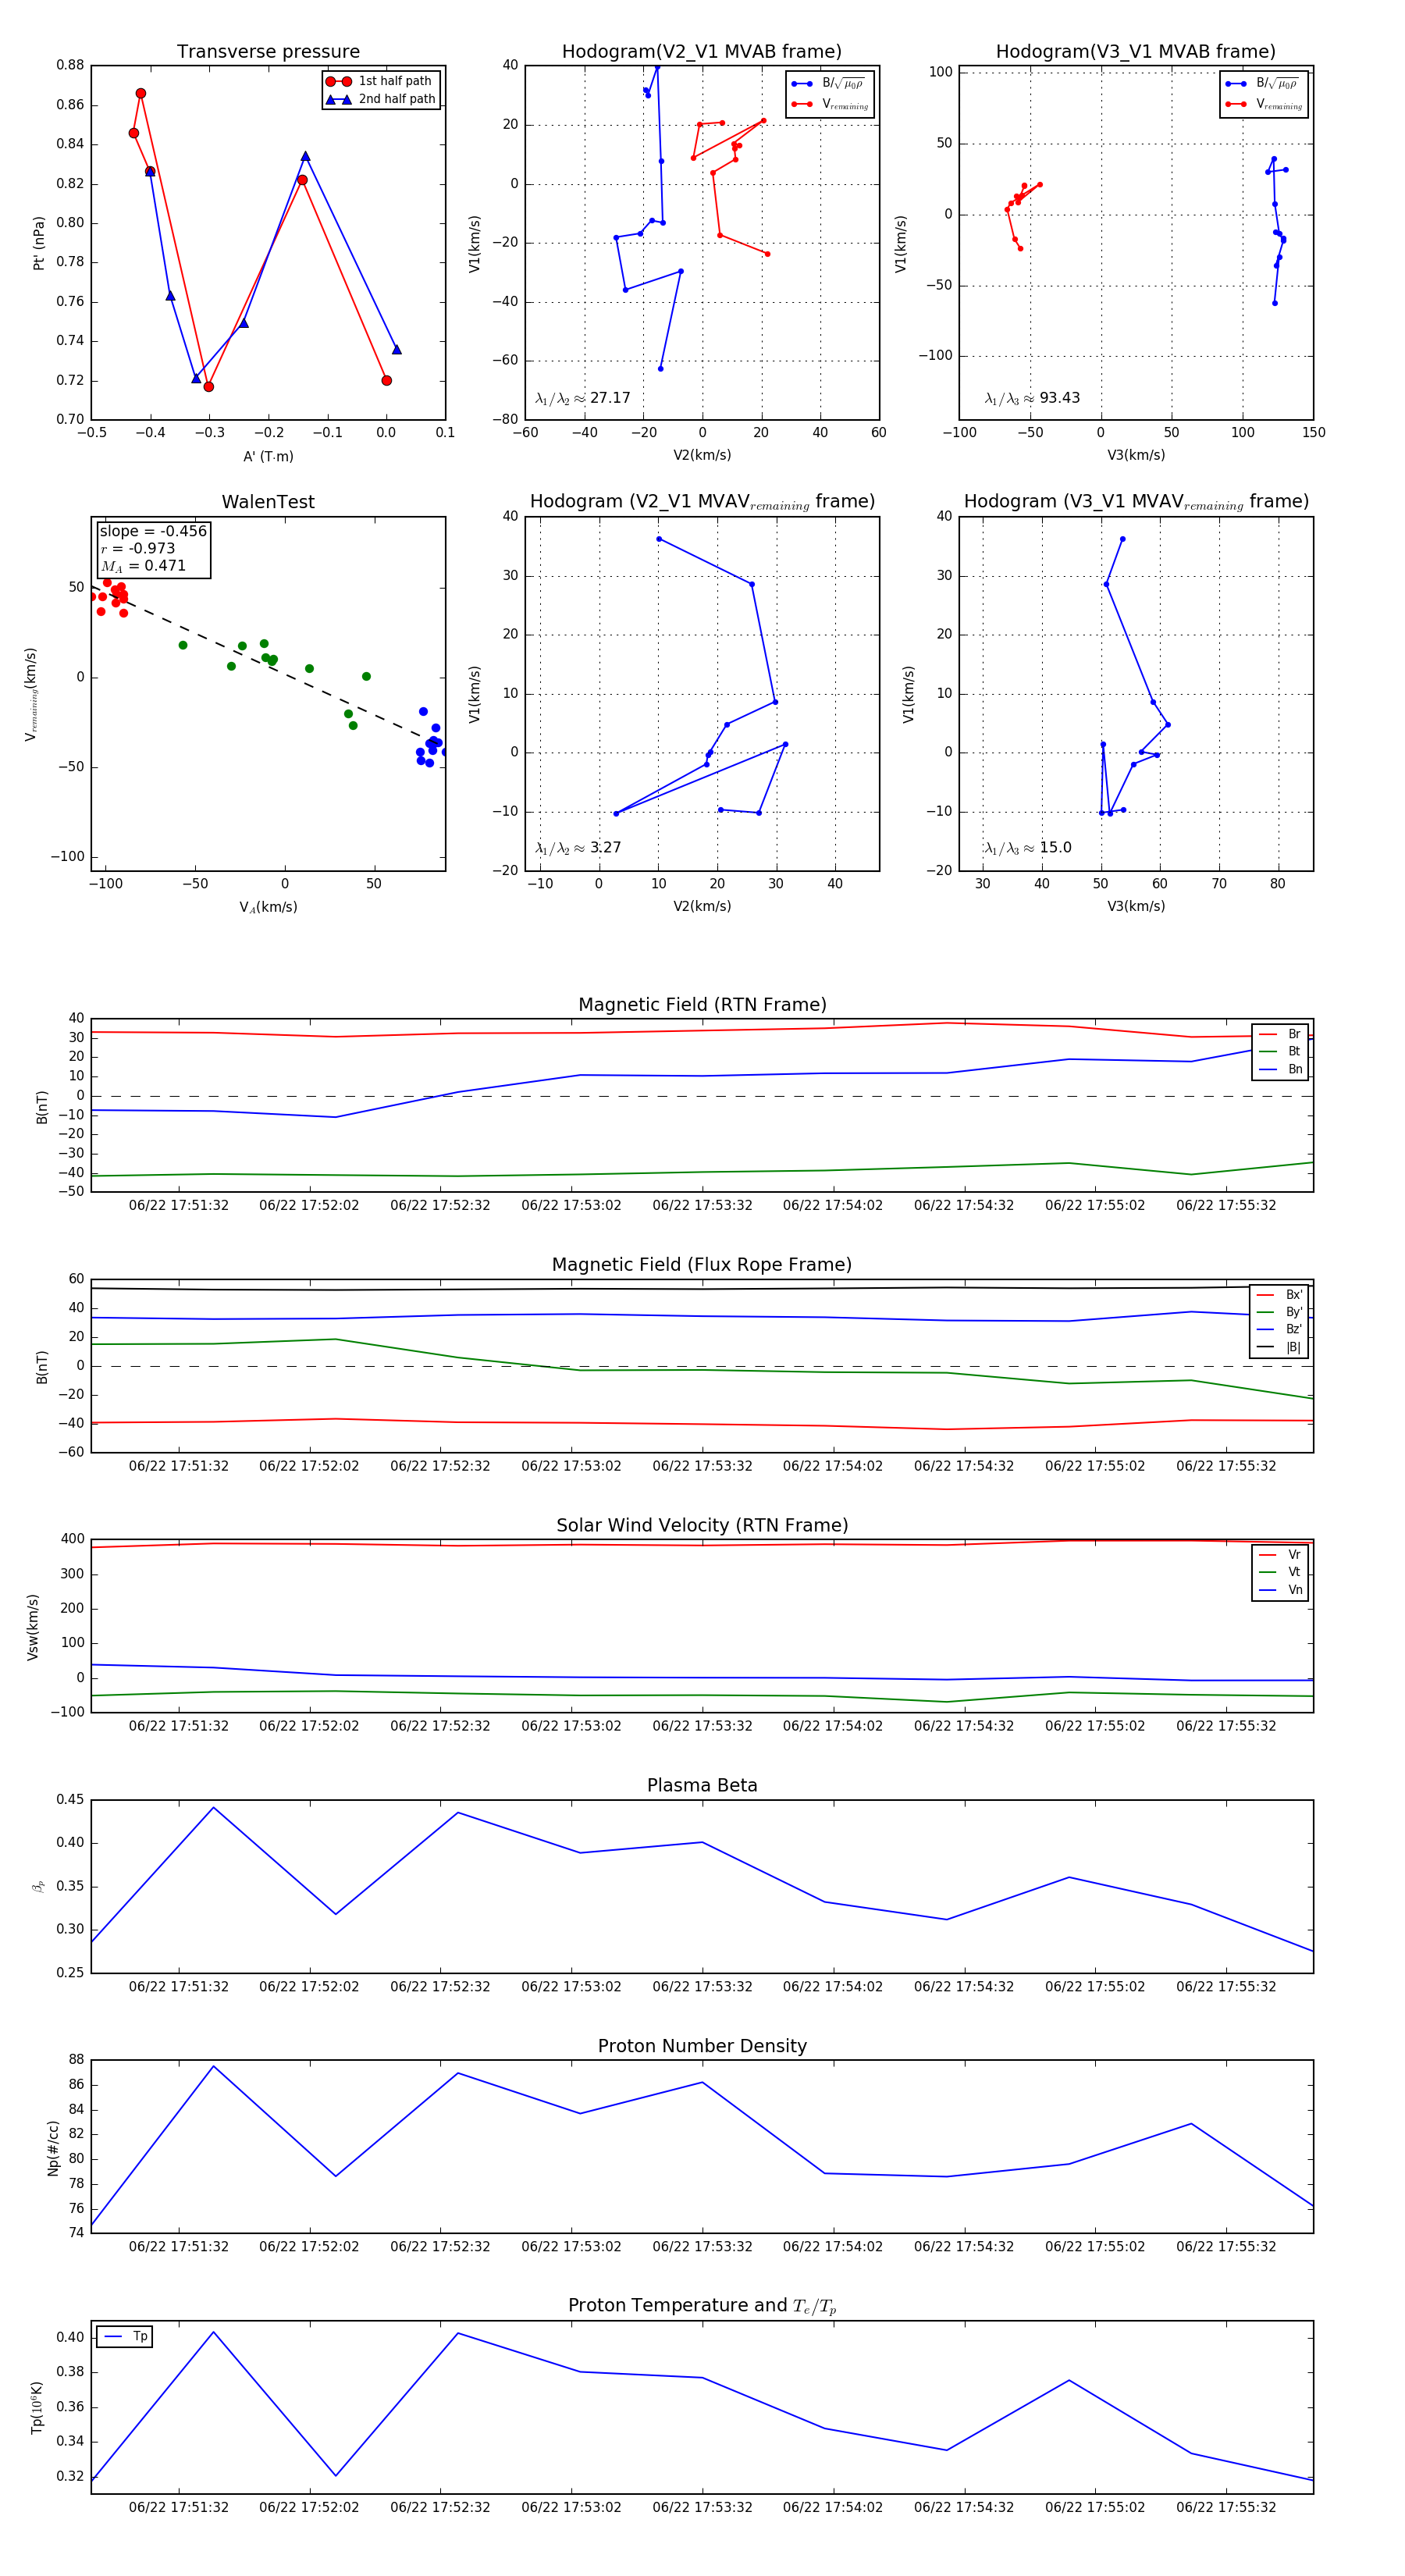The height and width of the screenshot is (2576, 1405).
Task: Click the 'Proton Number Density' title
Action: click(x=702, y=2046)
